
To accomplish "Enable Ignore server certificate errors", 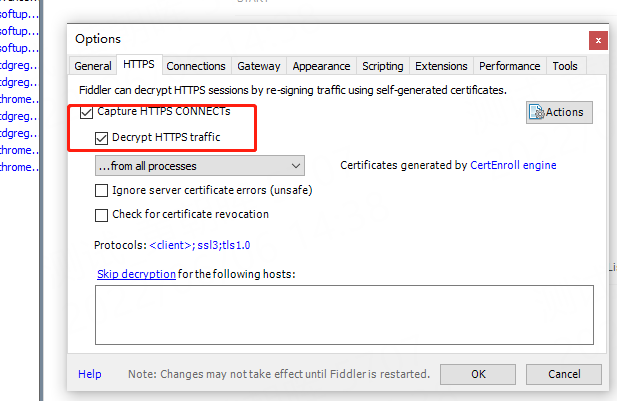I will [102, 190].
